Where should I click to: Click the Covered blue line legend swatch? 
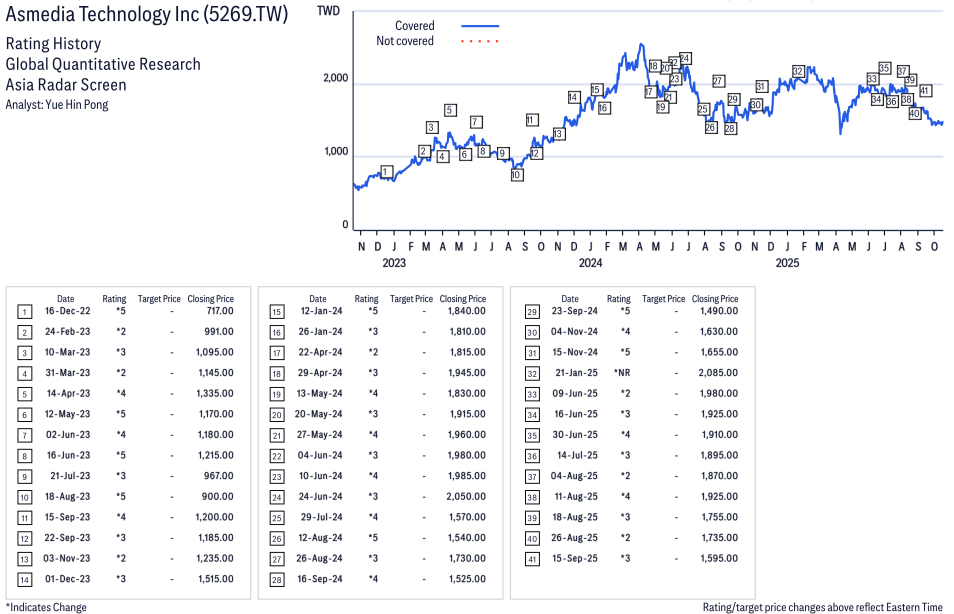480,26
